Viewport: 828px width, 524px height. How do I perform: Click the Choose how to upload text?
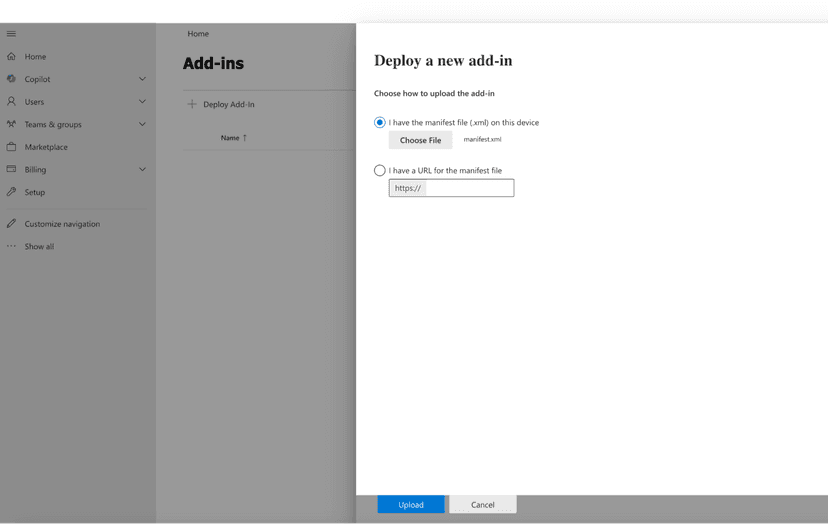coord(434,93)
